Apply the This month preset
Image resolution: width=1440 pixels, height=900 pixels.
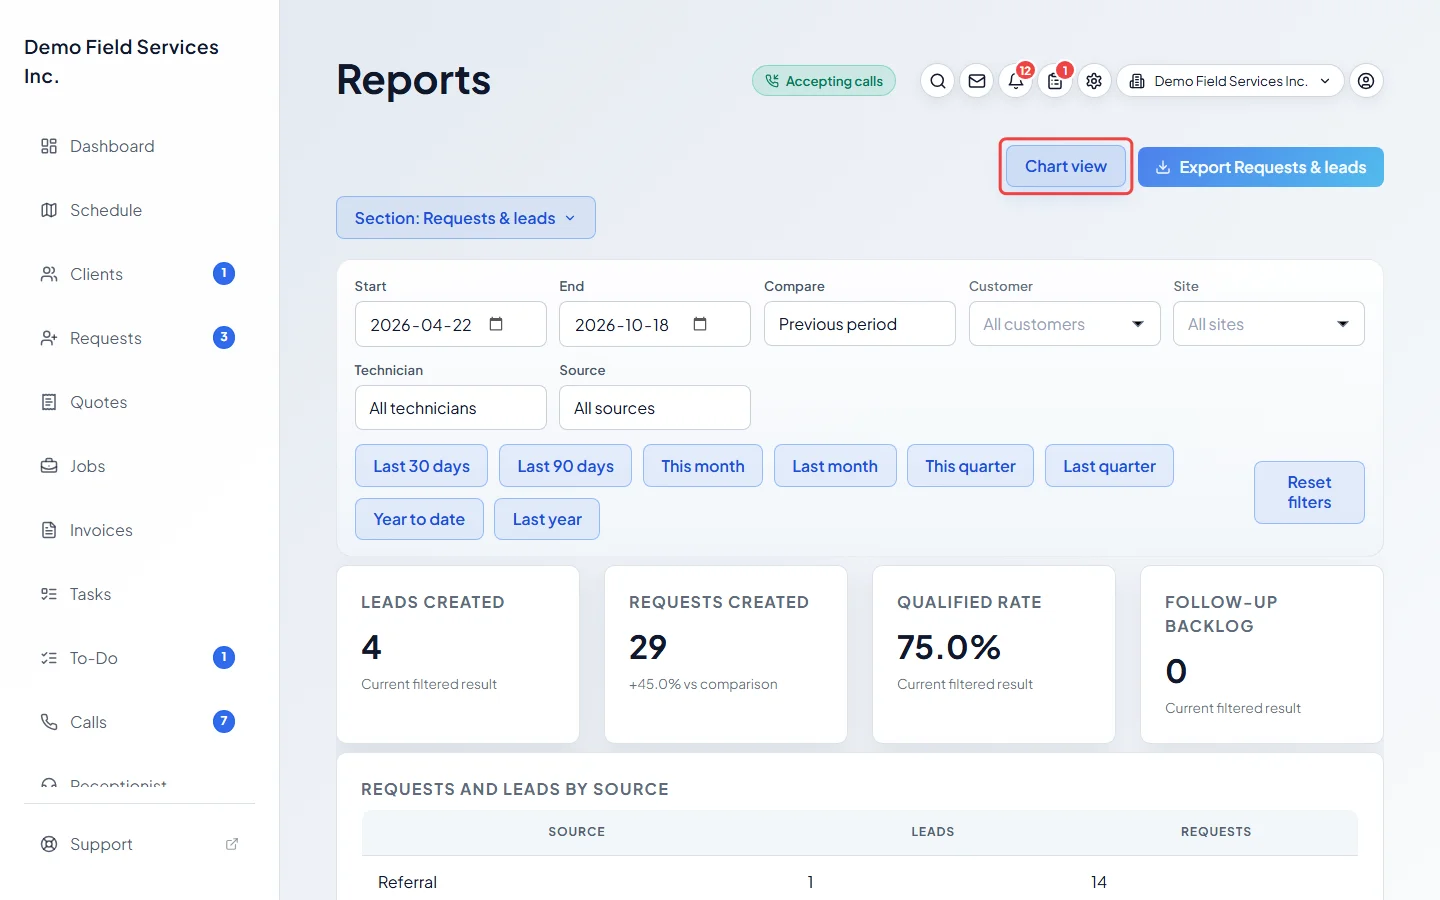point(703,466)
